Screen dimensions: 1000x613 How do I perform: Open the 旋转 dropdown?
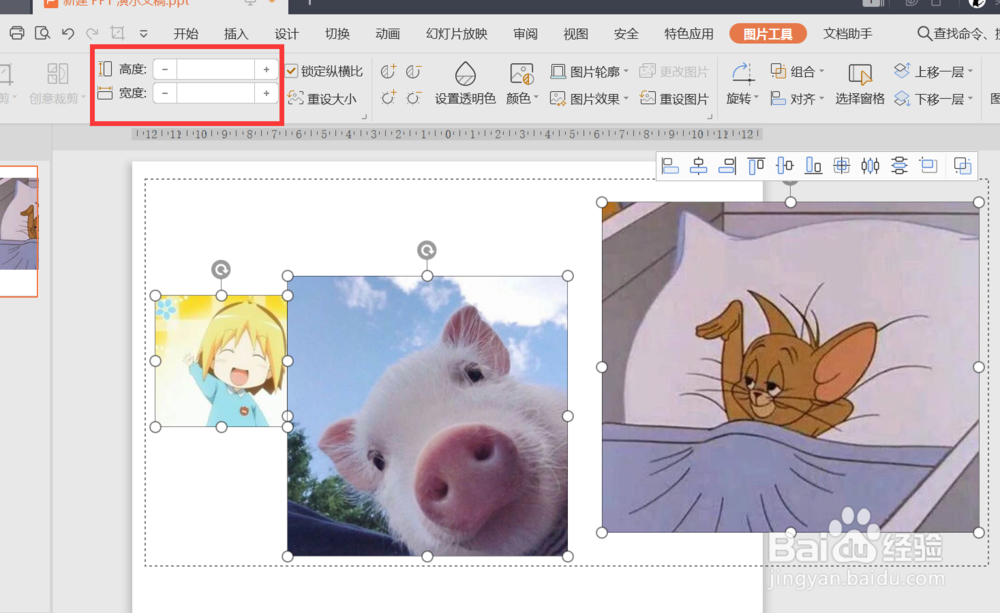point(742,83)
